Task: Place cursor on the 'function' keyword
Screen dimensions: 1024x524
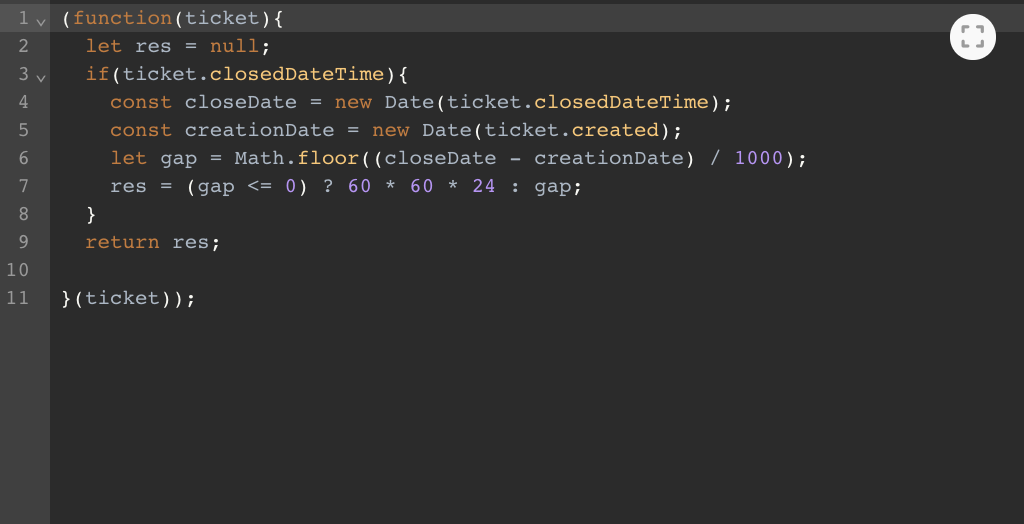Action: point(123,18)
